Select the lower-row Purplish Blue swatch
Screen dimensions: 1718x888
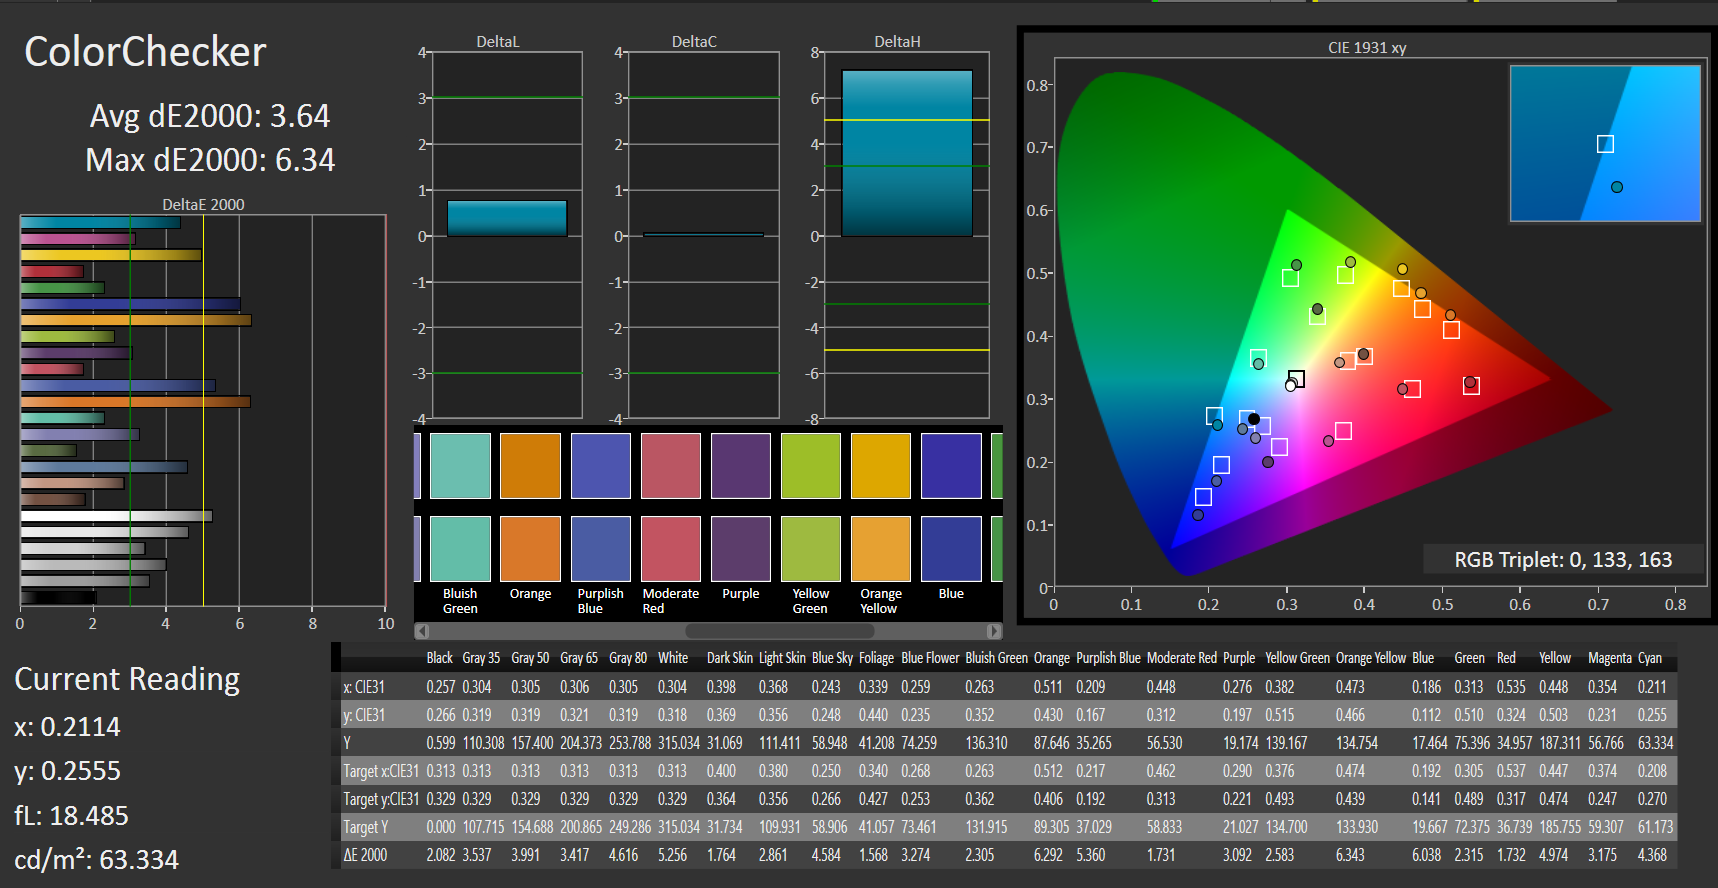[x=600, y=549]
